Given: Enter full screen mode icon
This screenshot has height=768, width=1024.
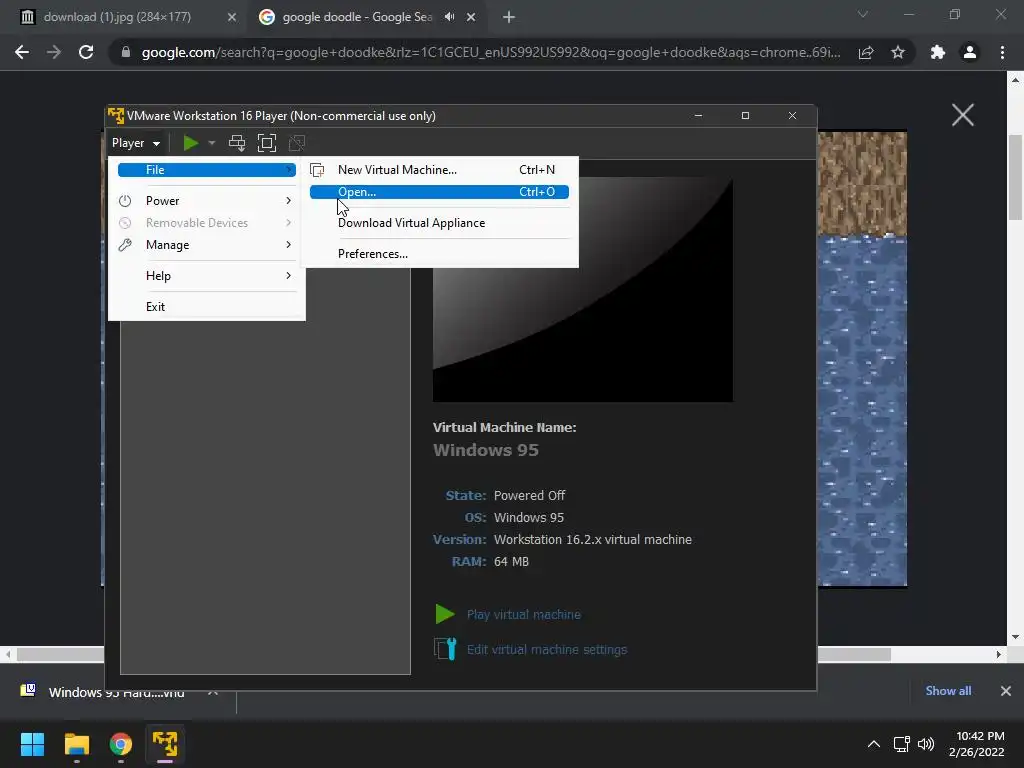Looking at the screenshot, I should pos(266,143).
